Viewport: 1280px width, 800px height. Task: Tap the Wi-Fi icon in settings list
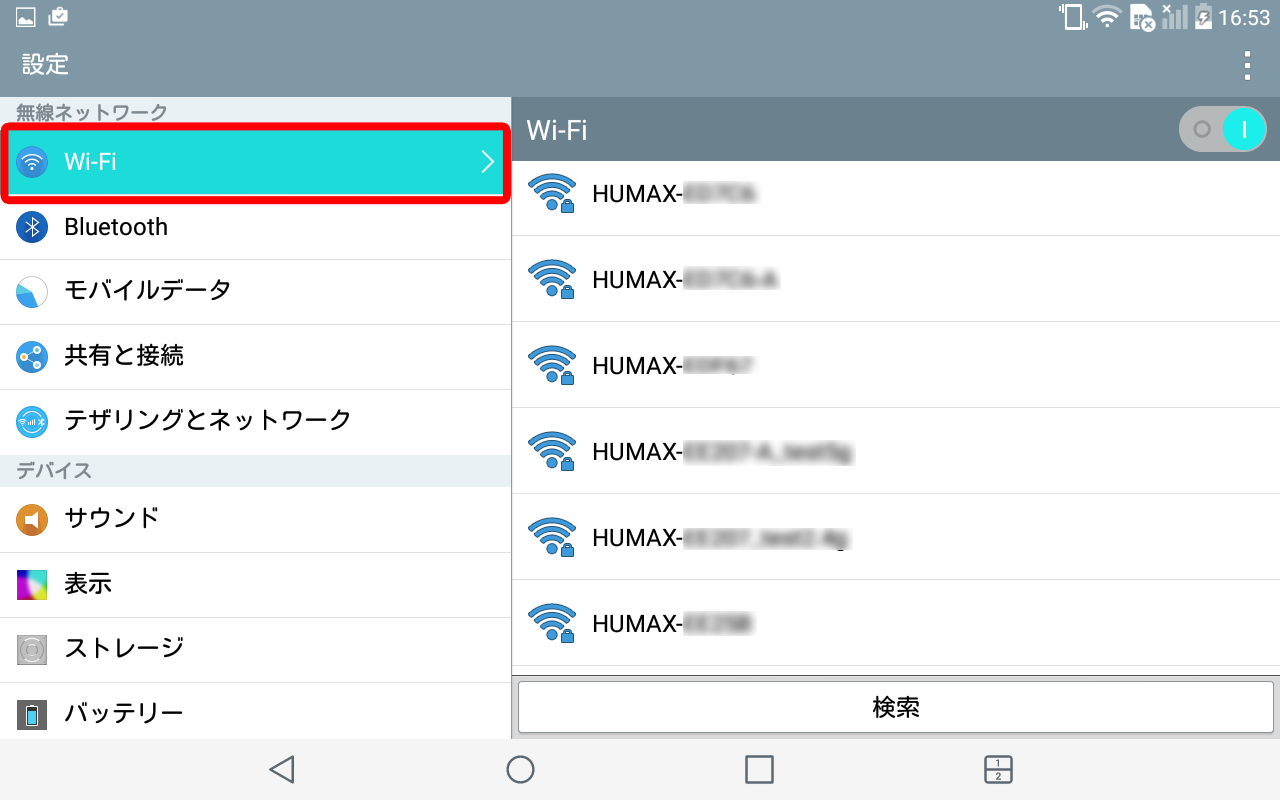coord(32,162)
